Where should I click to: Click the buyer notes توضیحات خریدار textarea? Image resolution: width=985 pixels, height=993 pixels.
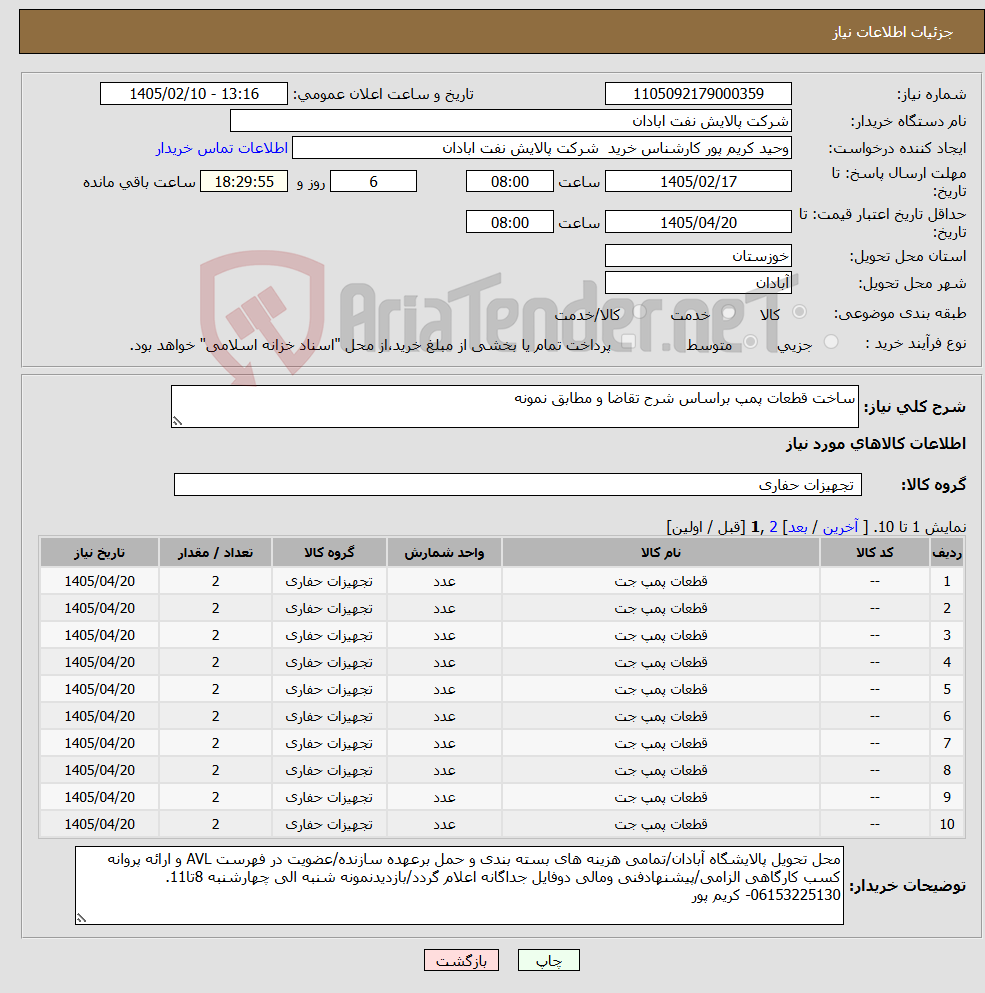click(459, 885)
